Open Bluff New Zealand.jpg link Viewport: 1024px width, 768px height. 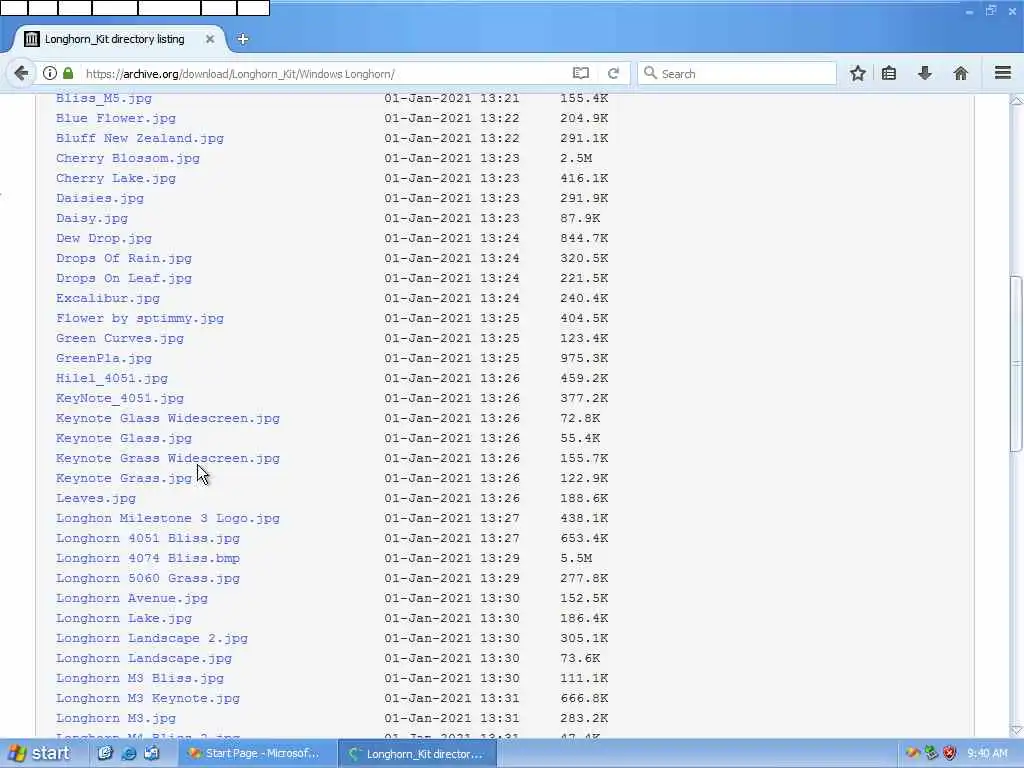[x=140, y=138]
